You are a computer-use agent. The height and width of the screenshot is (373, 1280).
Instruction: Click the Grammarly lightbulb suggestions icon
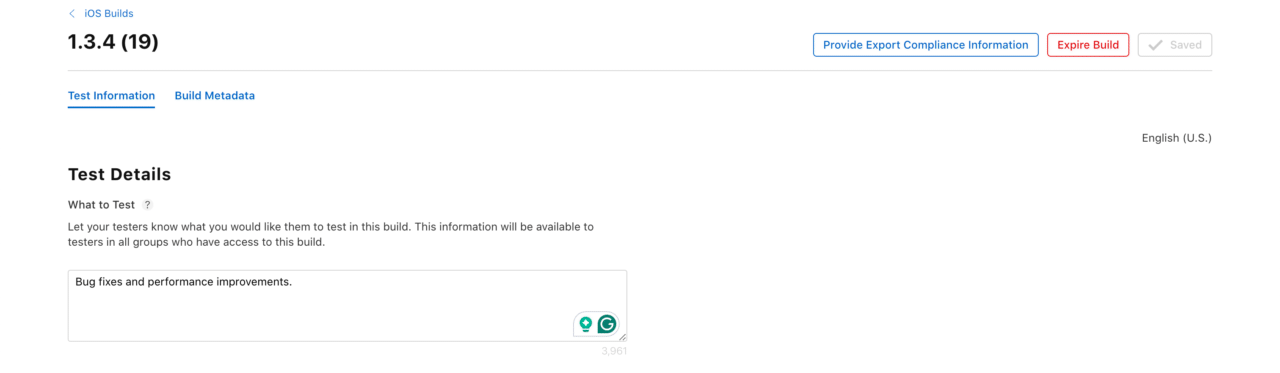586,324
